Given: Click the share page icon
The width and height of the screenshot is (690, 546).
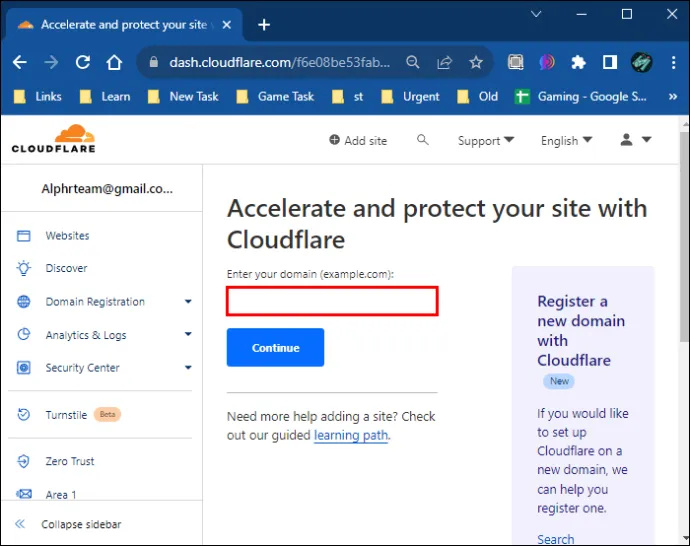Looking at the screenshot, I should point(444,62).
